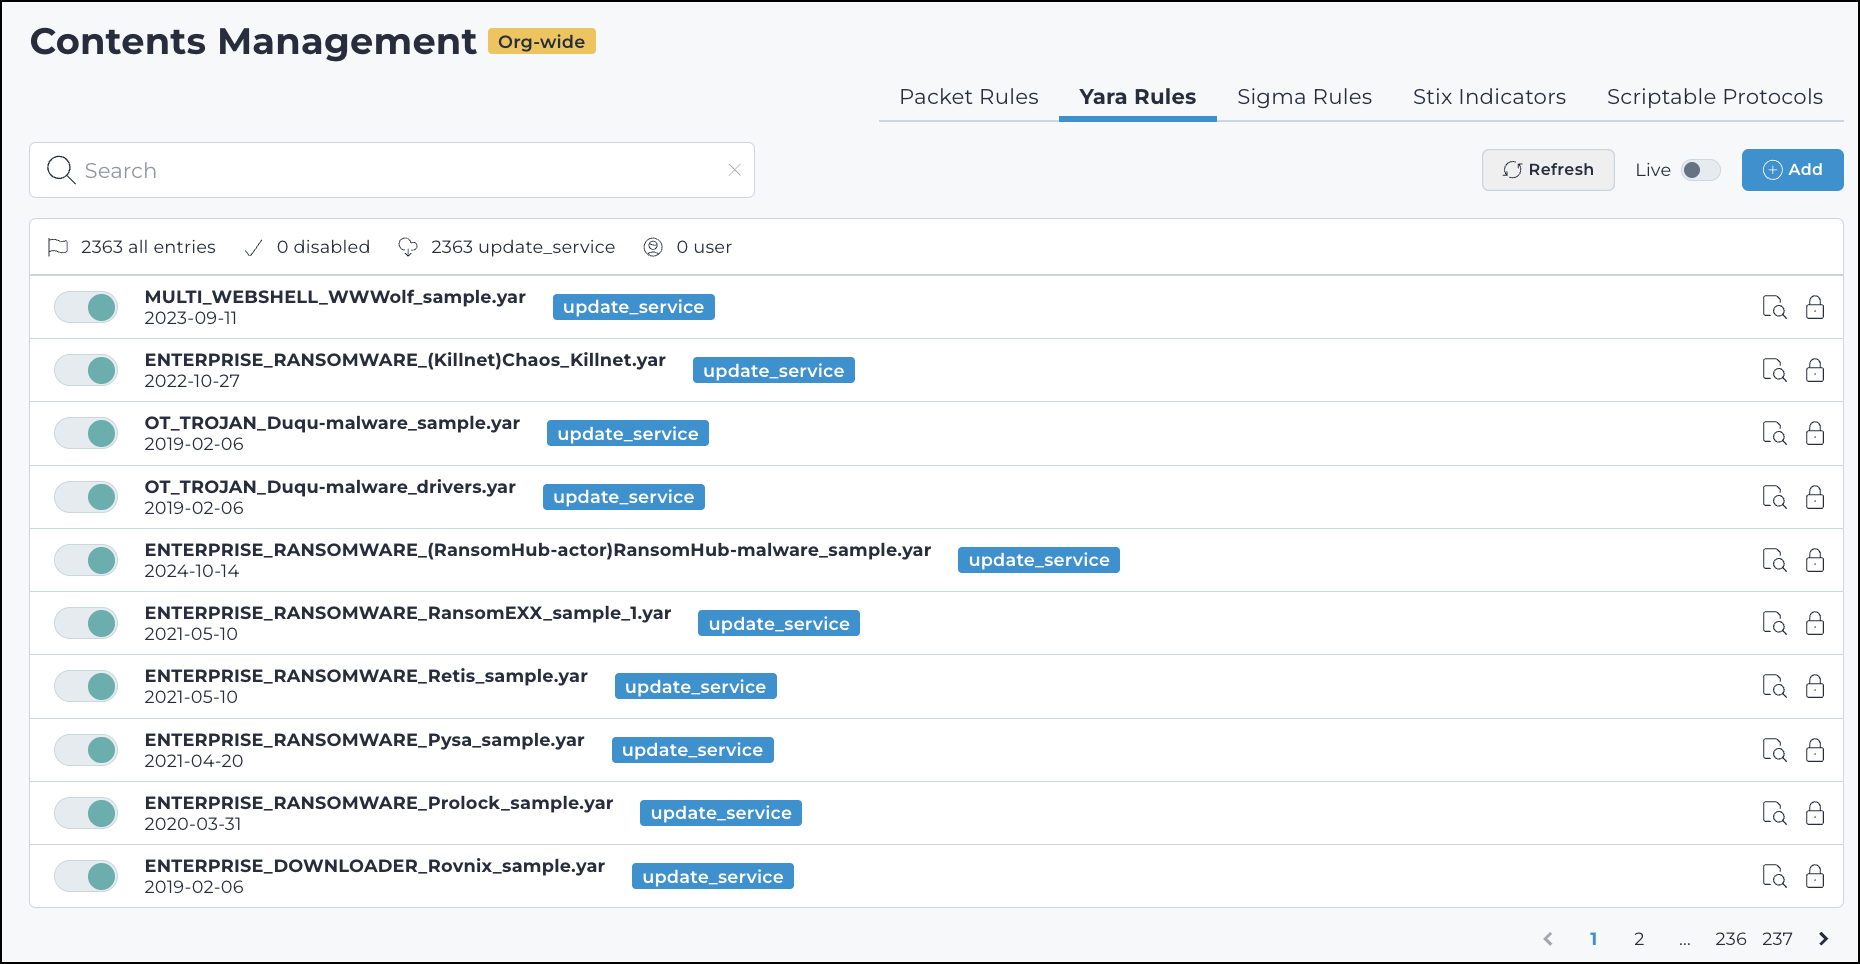Click the left chevron in pagination
The width and height of the screenshot is (1860, 964).
tap(1547, 939)
